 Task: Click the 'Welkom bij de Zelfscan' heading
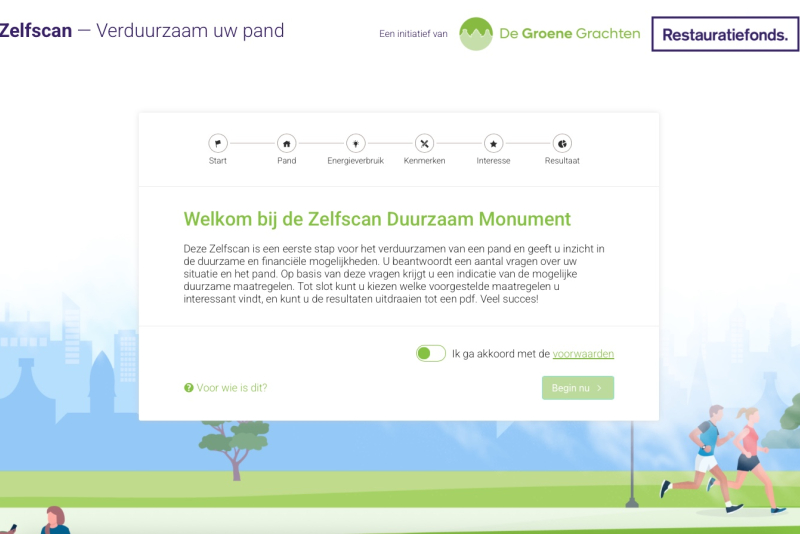tap(377, 219)
